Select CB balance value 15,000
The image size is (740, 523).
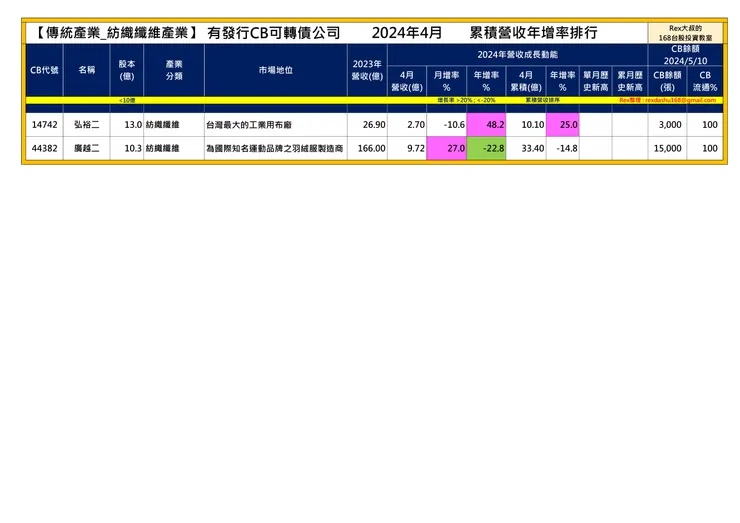coord(667,148)
